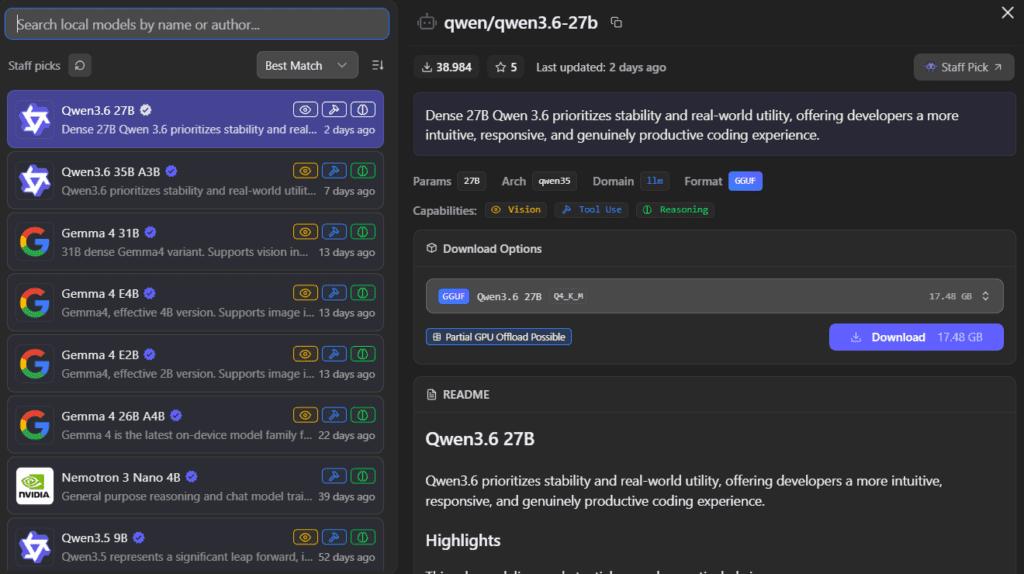Viewport: 1024px width, 574px height.
Task: Focus the Search local models field
Action: click(197, 24)
